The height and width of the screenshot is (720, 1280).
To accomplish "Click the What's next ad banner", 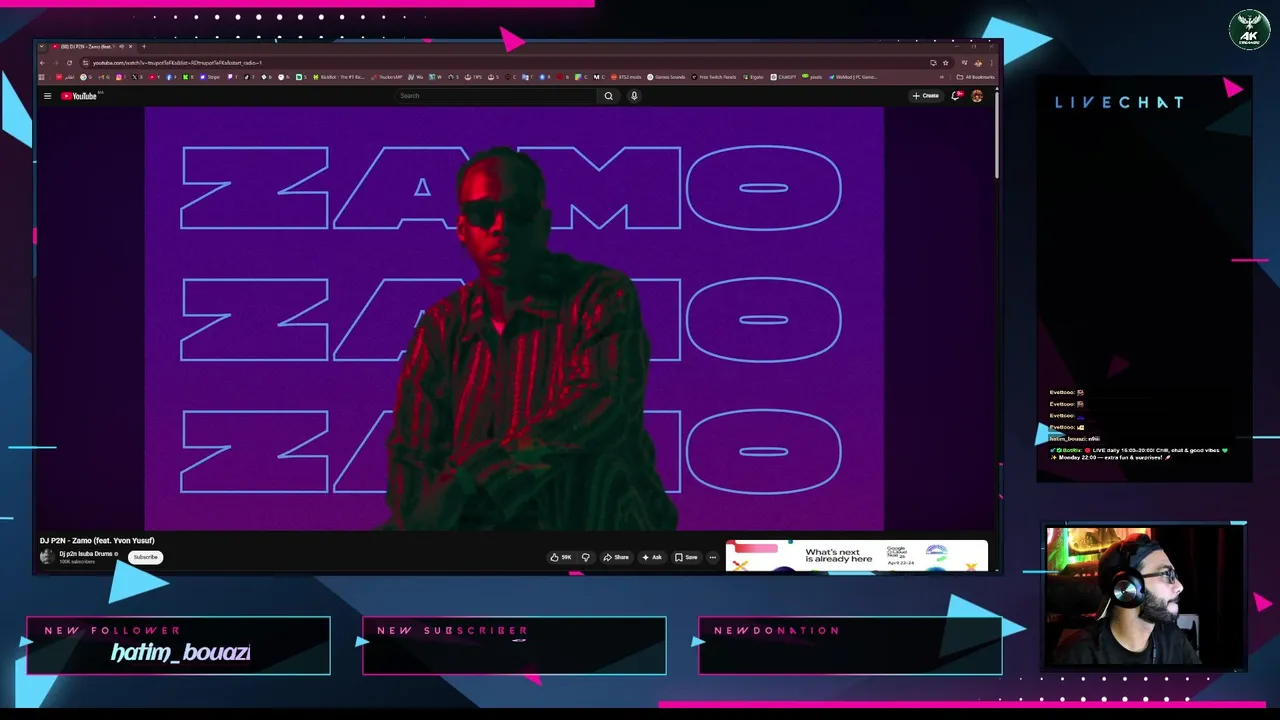I will [856, 556].
